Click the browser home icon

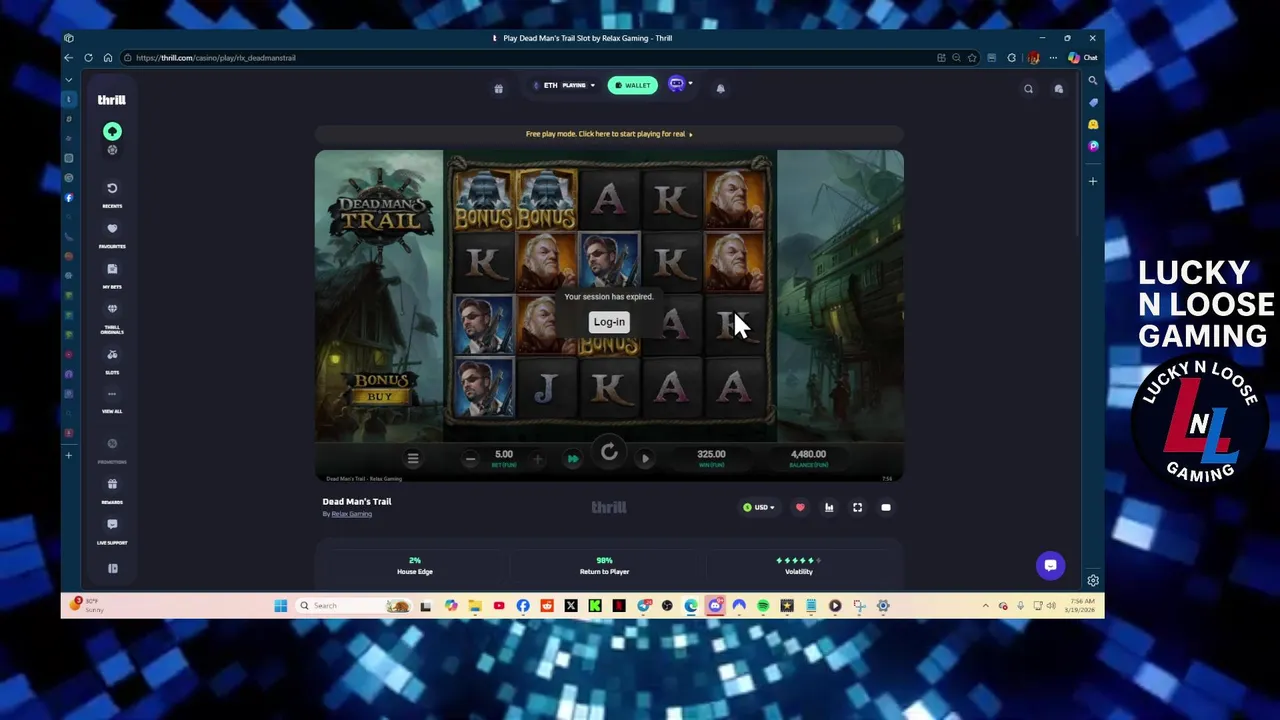(107, 58)
